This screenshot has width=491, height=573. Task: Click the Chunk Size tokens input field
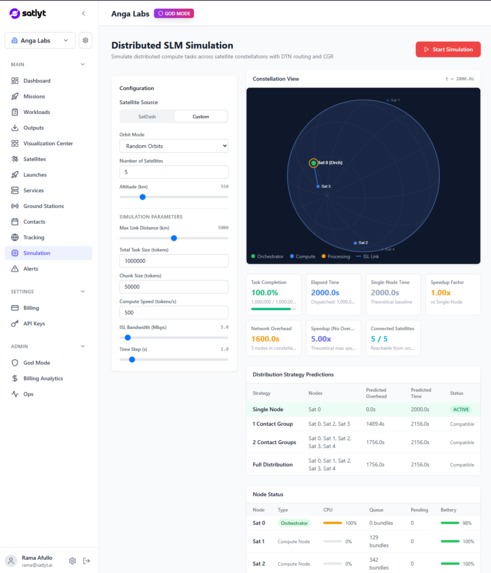coord(174,286)
